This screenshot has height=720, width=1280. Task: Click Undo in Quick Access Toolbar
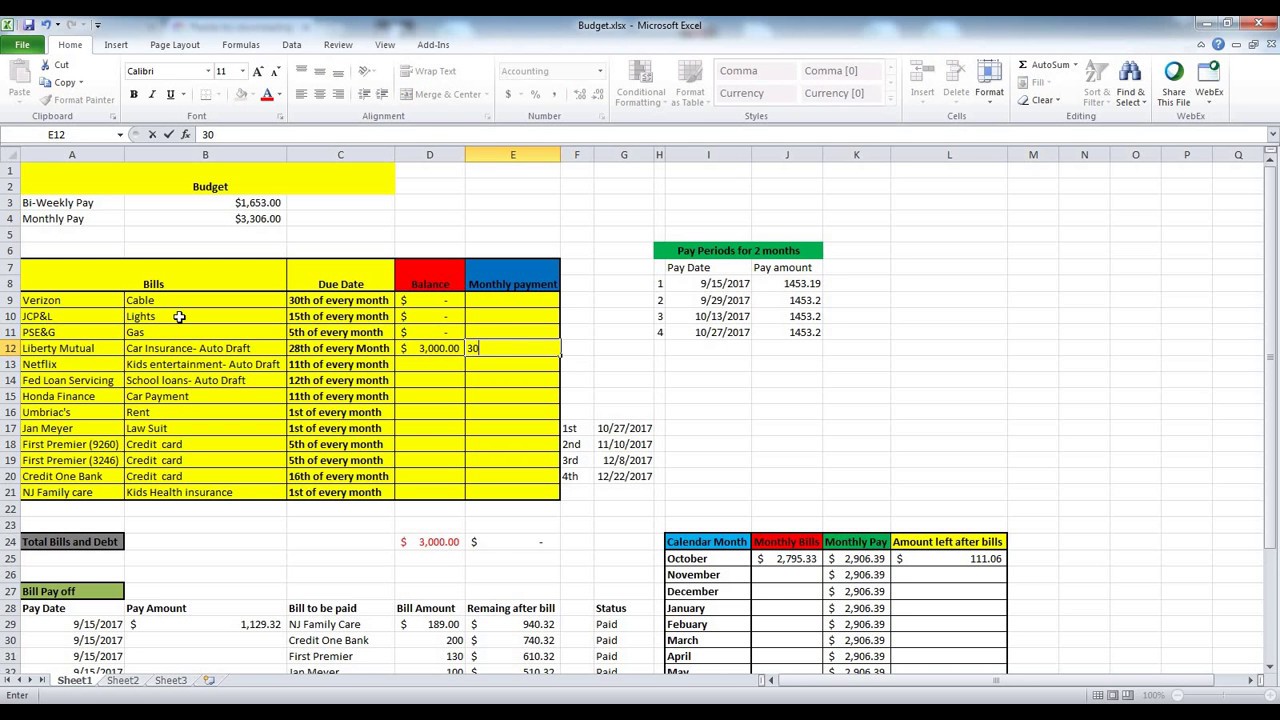click(45, 25)
